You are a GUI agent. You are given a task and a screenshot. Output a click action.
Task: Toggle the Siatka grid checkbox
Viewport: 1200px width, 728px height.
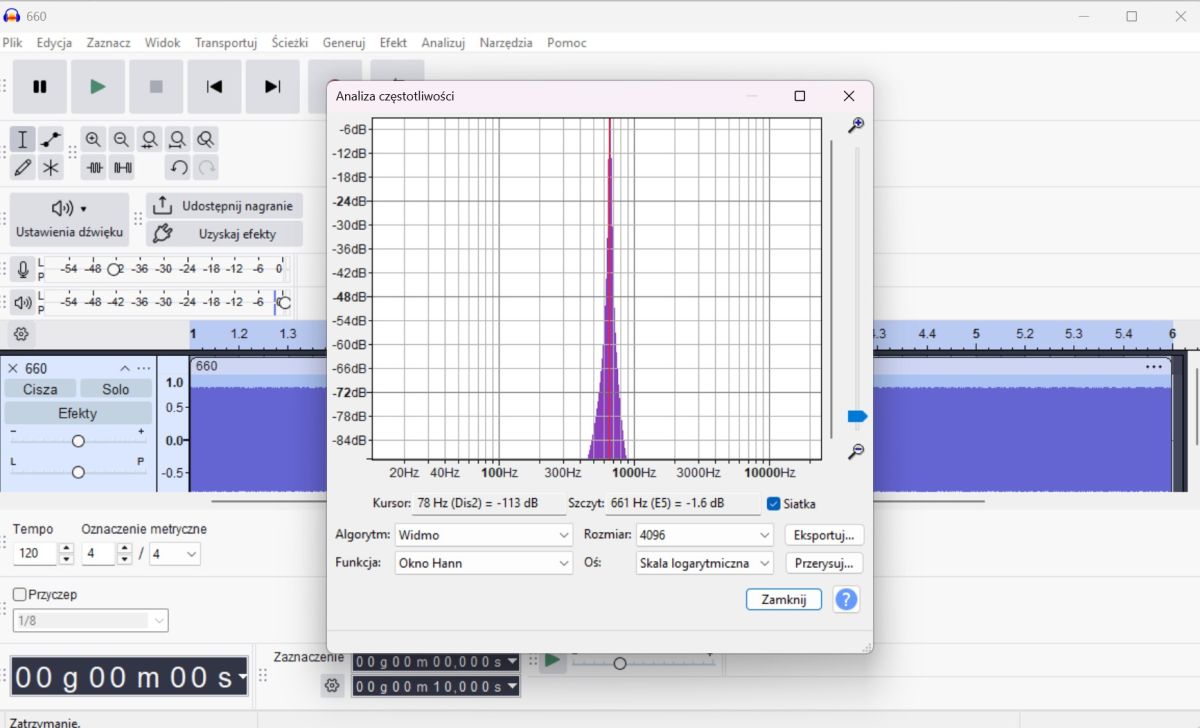point(773,504)
